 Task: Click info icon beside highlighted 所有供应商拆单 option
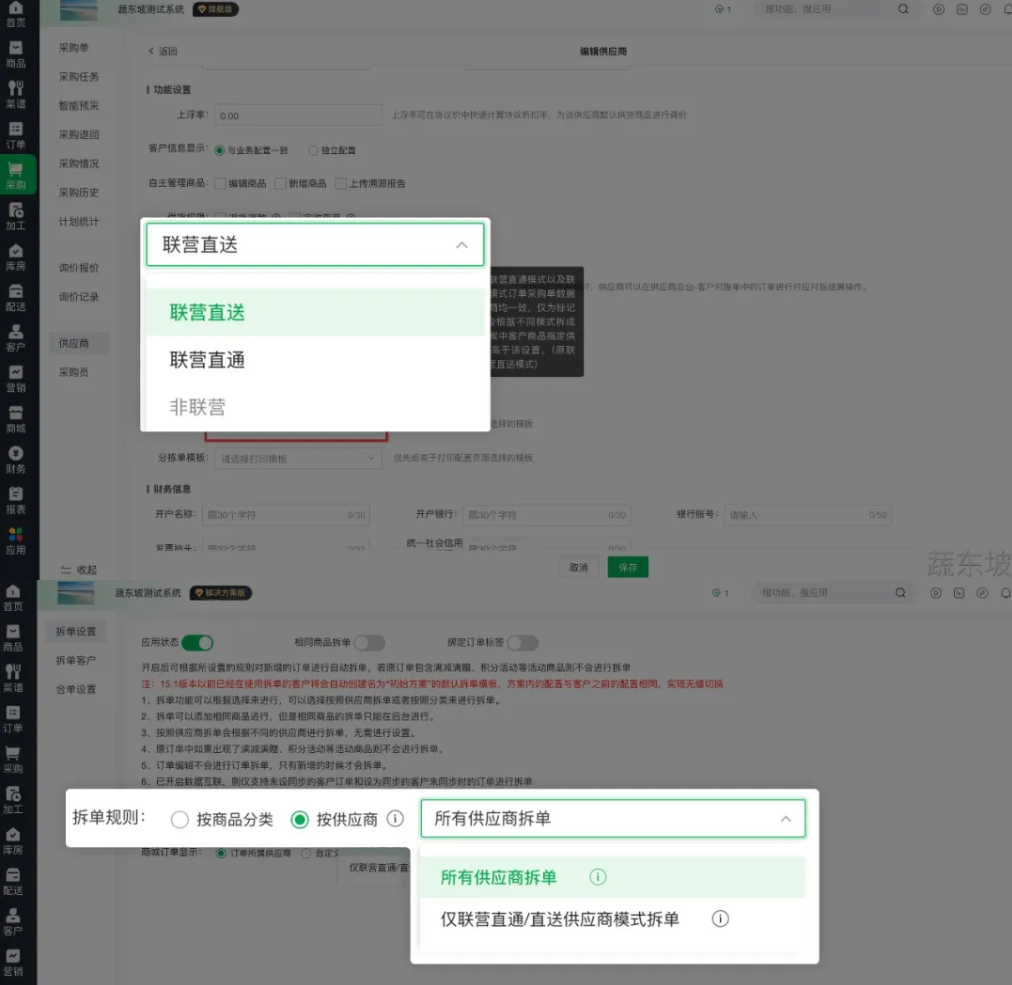(x=598, y=877)
